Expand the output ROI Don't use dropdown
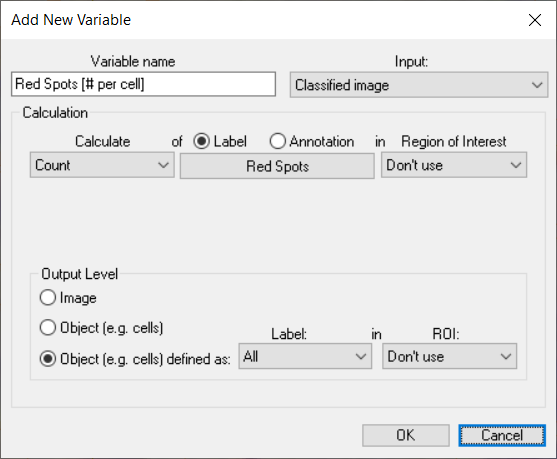Image resolution: width=557 pixels, height=459 pixels. coord(449,356)
